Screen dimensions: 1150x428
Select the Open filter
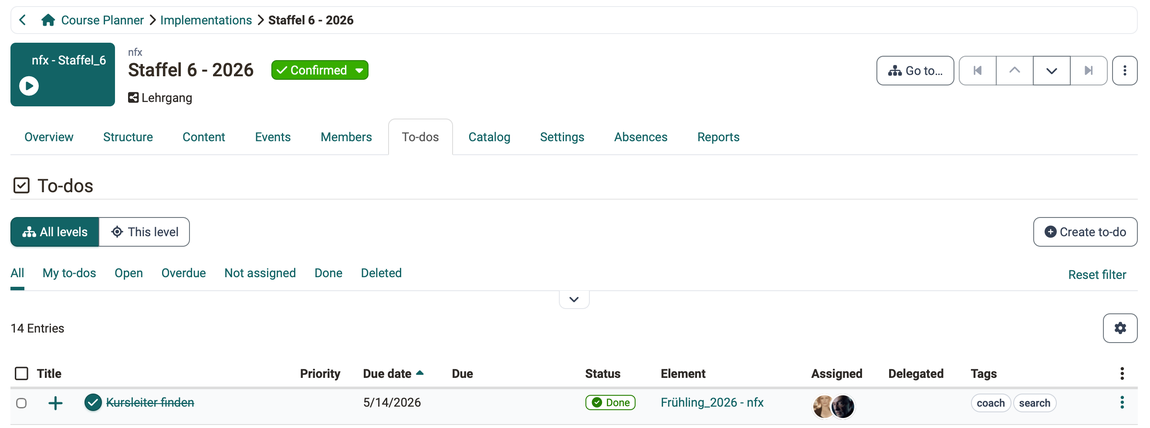(x=128, y=273)
